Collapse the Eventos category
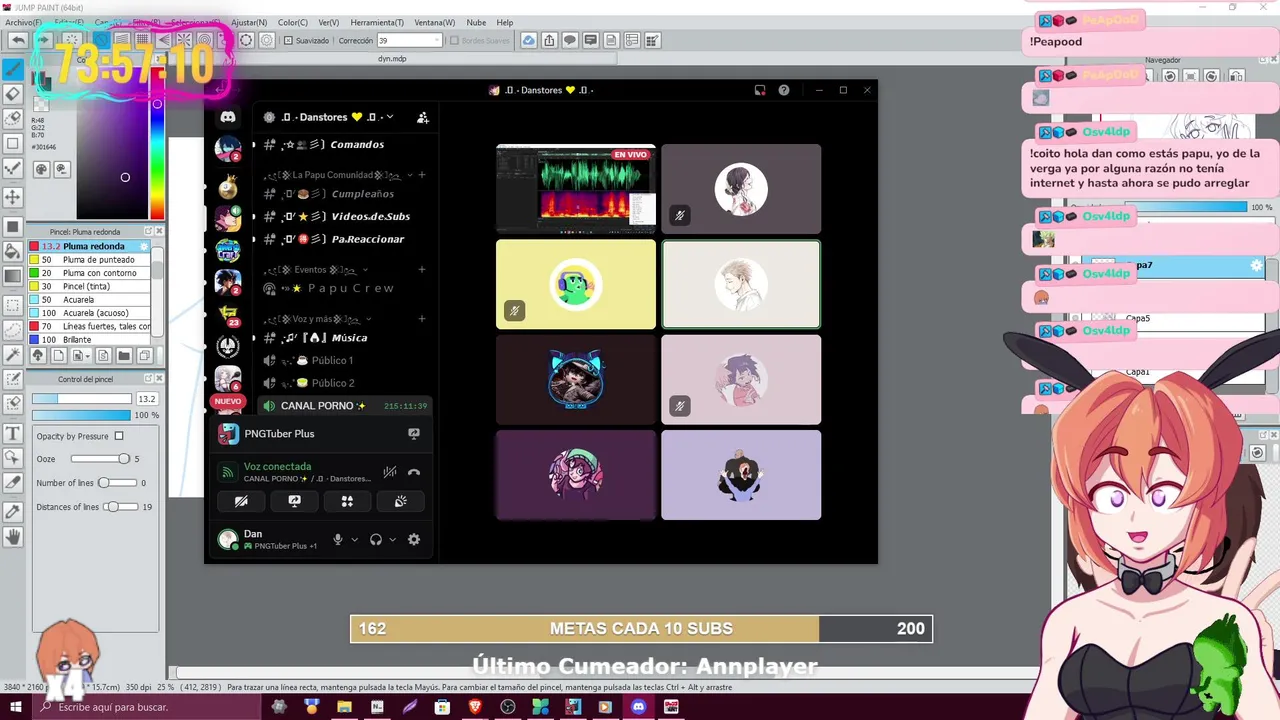The image size is (1280, 720). [x=315, y=270]
